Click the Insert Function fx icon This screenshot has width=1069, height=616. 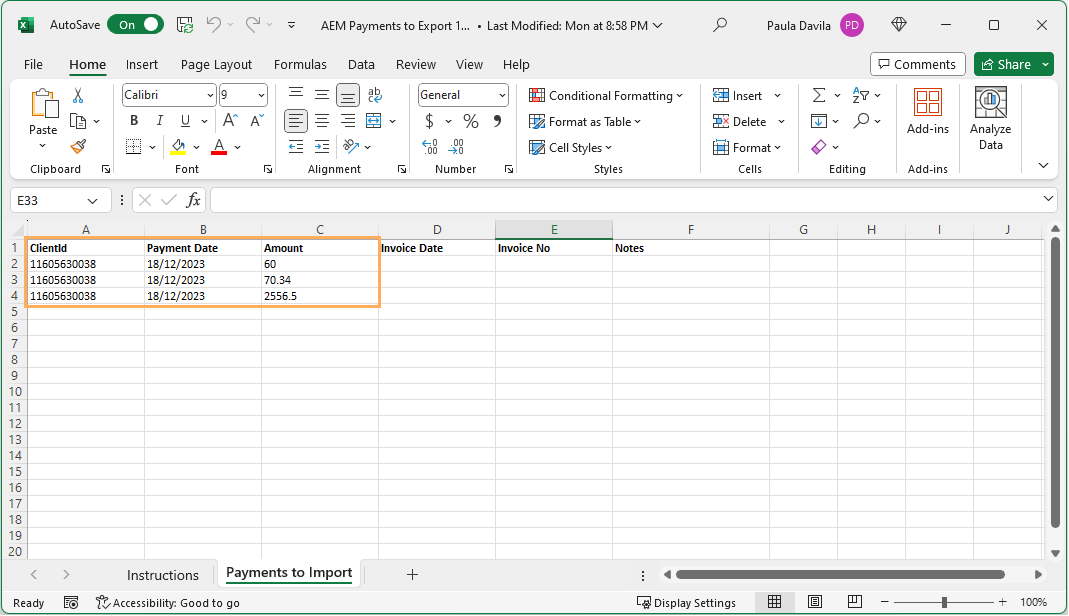pos(194,200)
